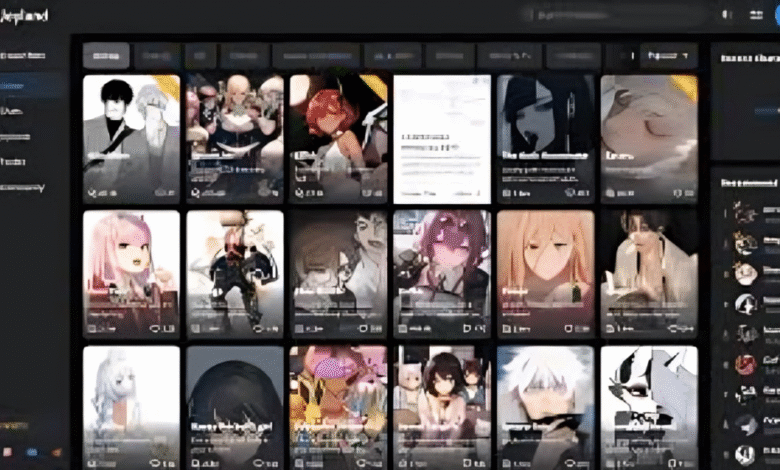Click the pink icon at the bottom-left corner

7,452
